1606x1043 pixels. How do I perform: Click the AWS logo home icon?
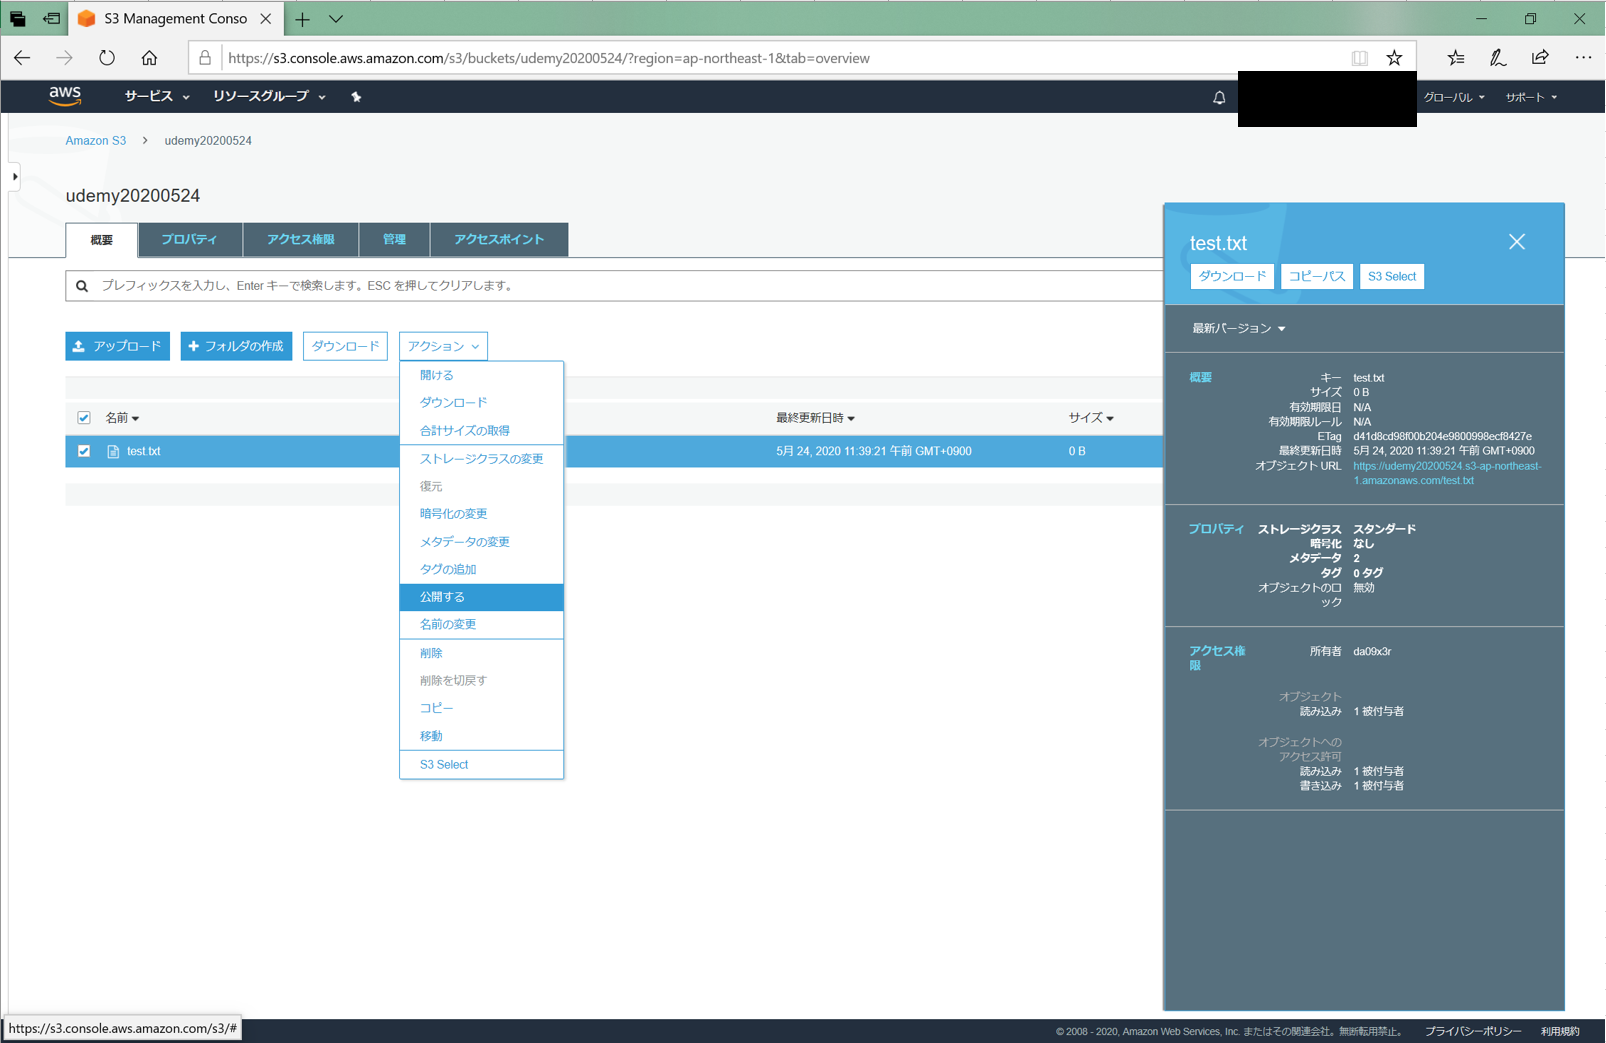point(65,96)
